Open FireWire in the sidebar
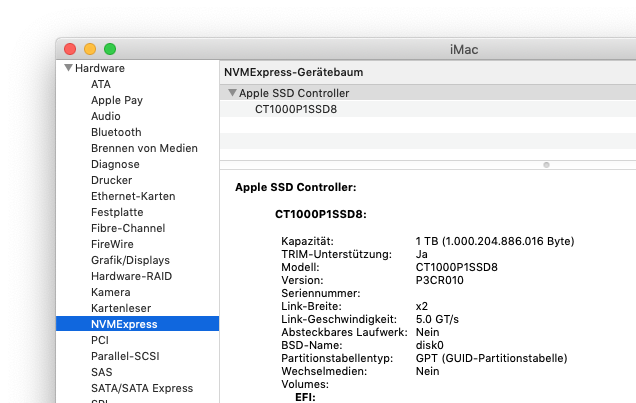Screen dimensions: 636x403 pyautogui.click(x=112, y=244)
